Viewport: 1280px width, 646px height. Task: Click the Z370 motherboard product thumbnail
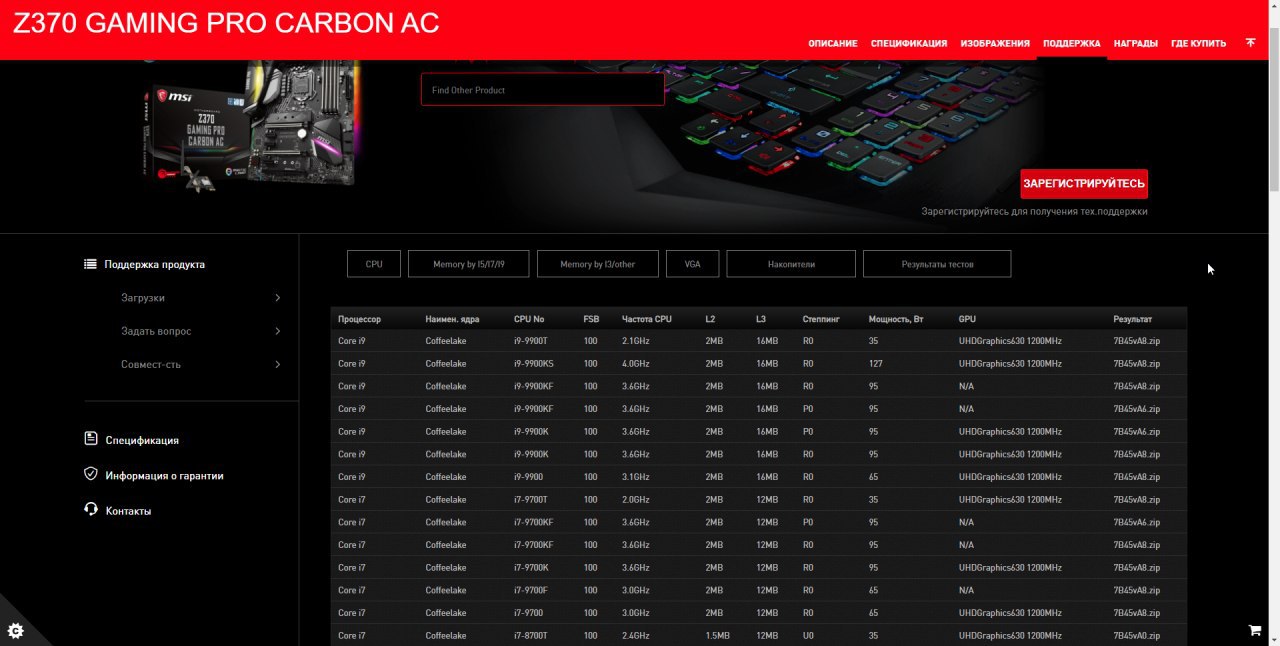(x=252, y=125)
